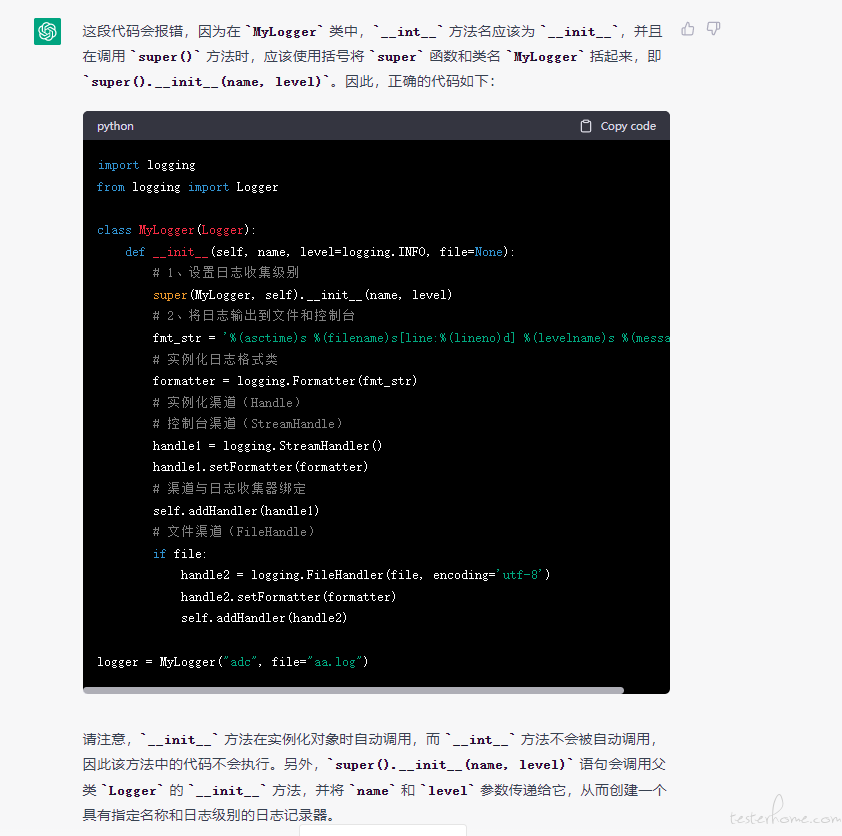Click the line 'import logging'

[x=146, y=165]
